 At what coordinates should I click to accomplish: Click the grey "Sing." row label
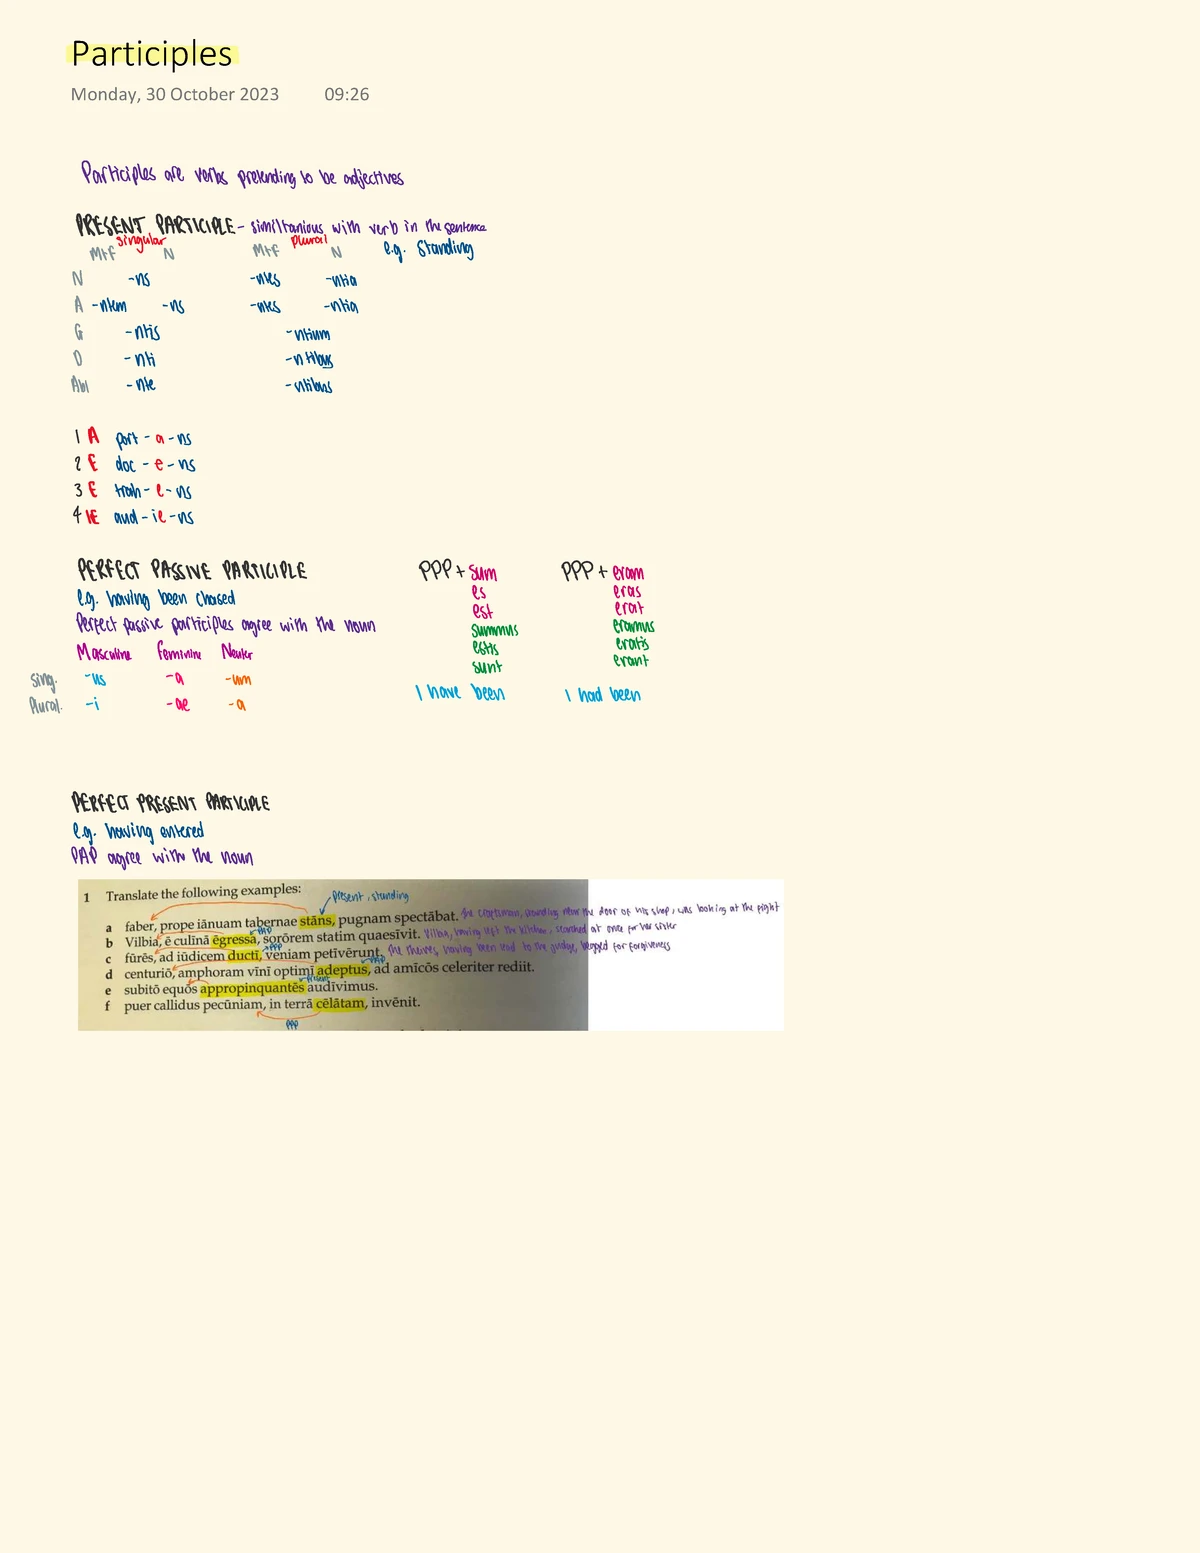click(43, 680)
